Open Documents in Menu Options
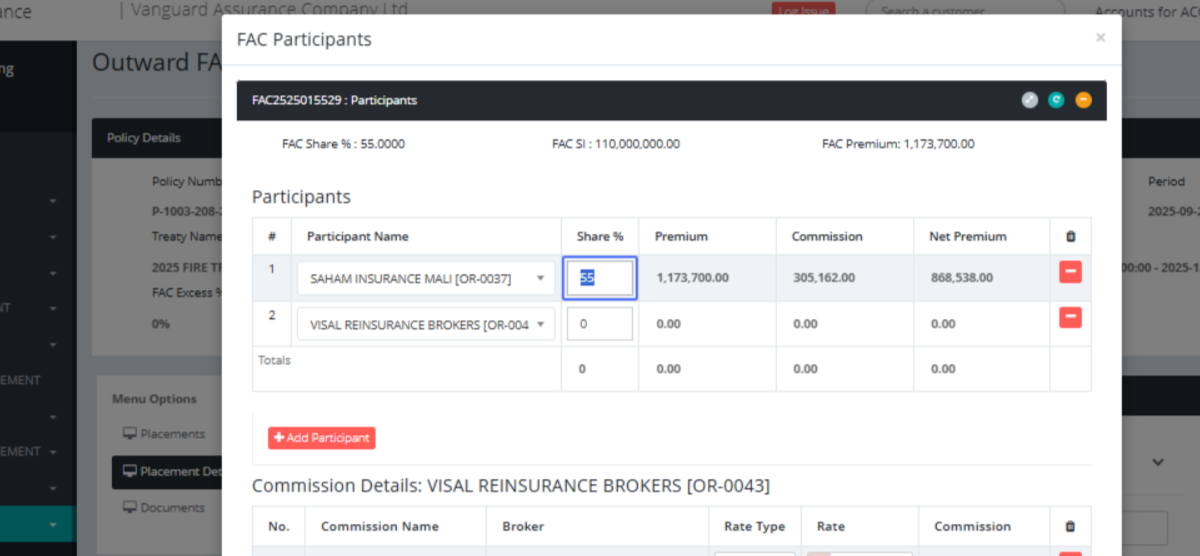 171,508
